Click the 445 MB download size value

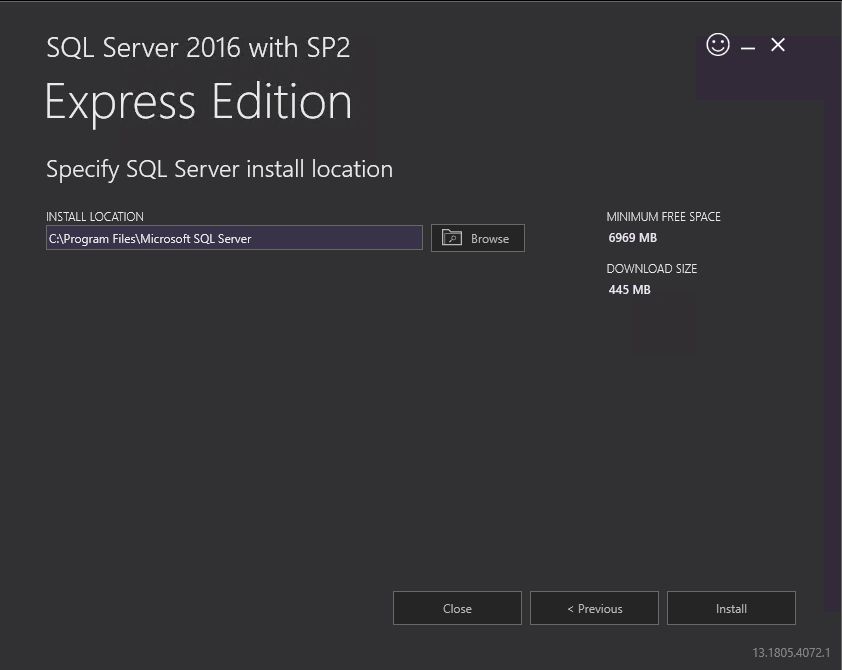coord(629,290)
